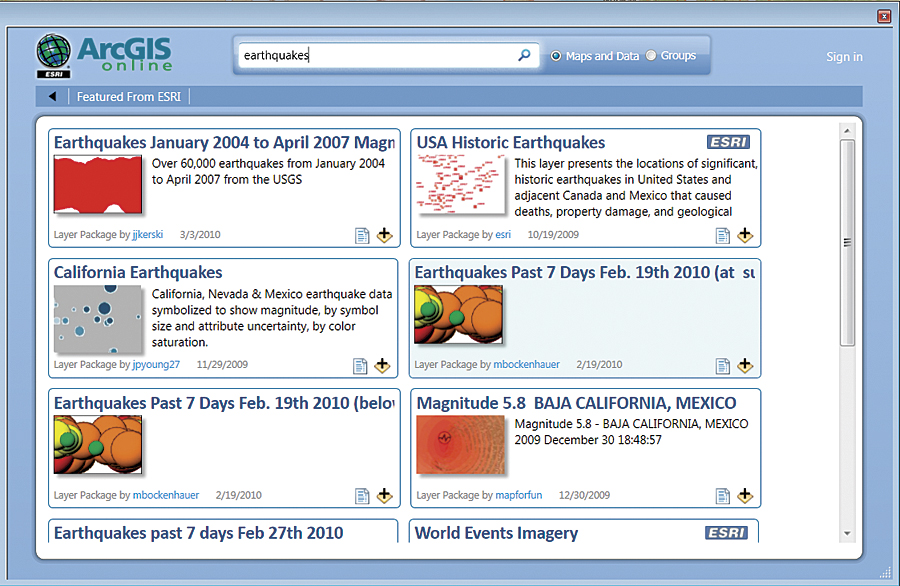Open mbockenhauer link on Earthquakes (at su card
The width and height of the screenshot is (900, 586).
click(526, 364)
